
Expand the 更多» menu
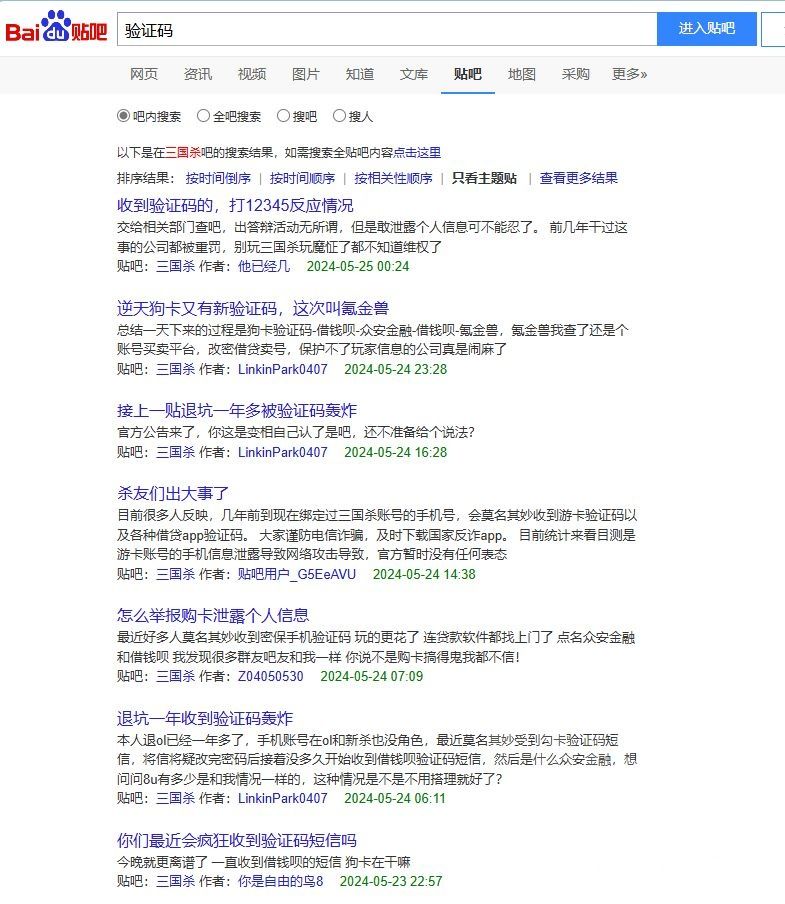[x=629, y=74]
